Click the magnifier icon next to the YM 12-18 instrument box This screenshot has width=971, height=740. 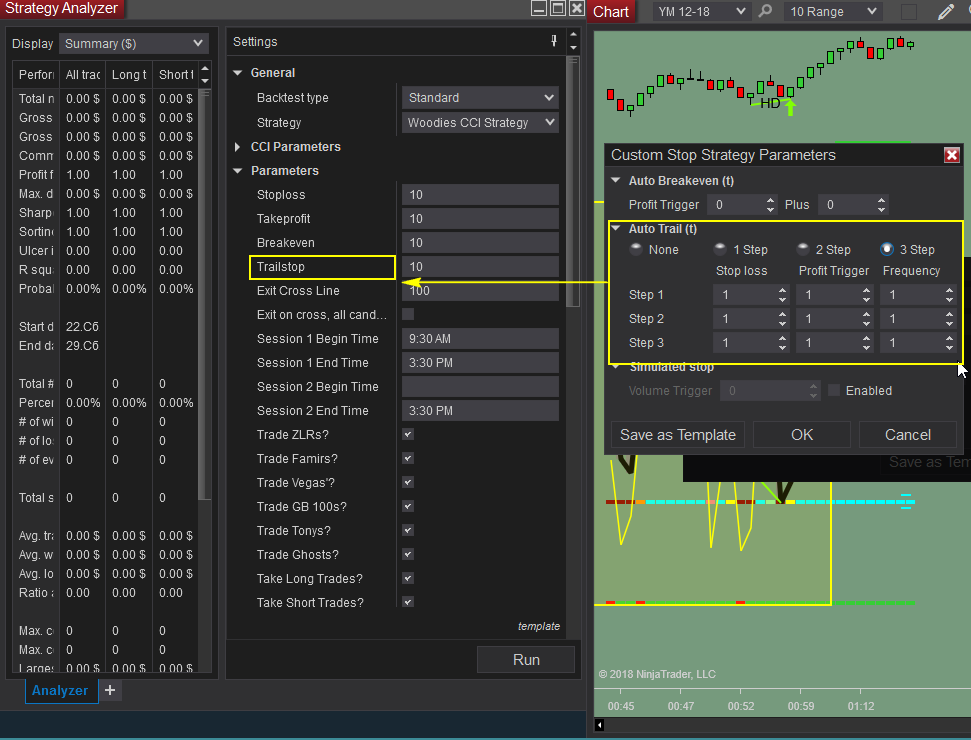pos(765,11)
